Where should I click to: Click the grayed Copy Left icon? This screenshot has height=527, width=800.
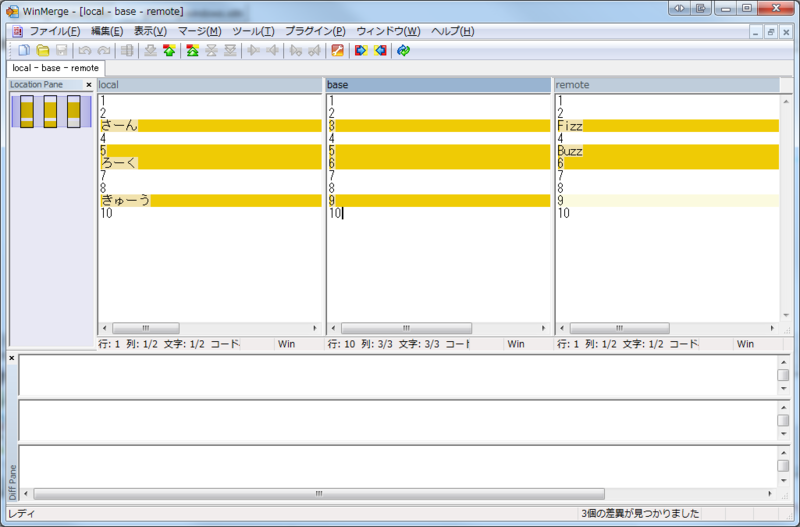point(272,50)
